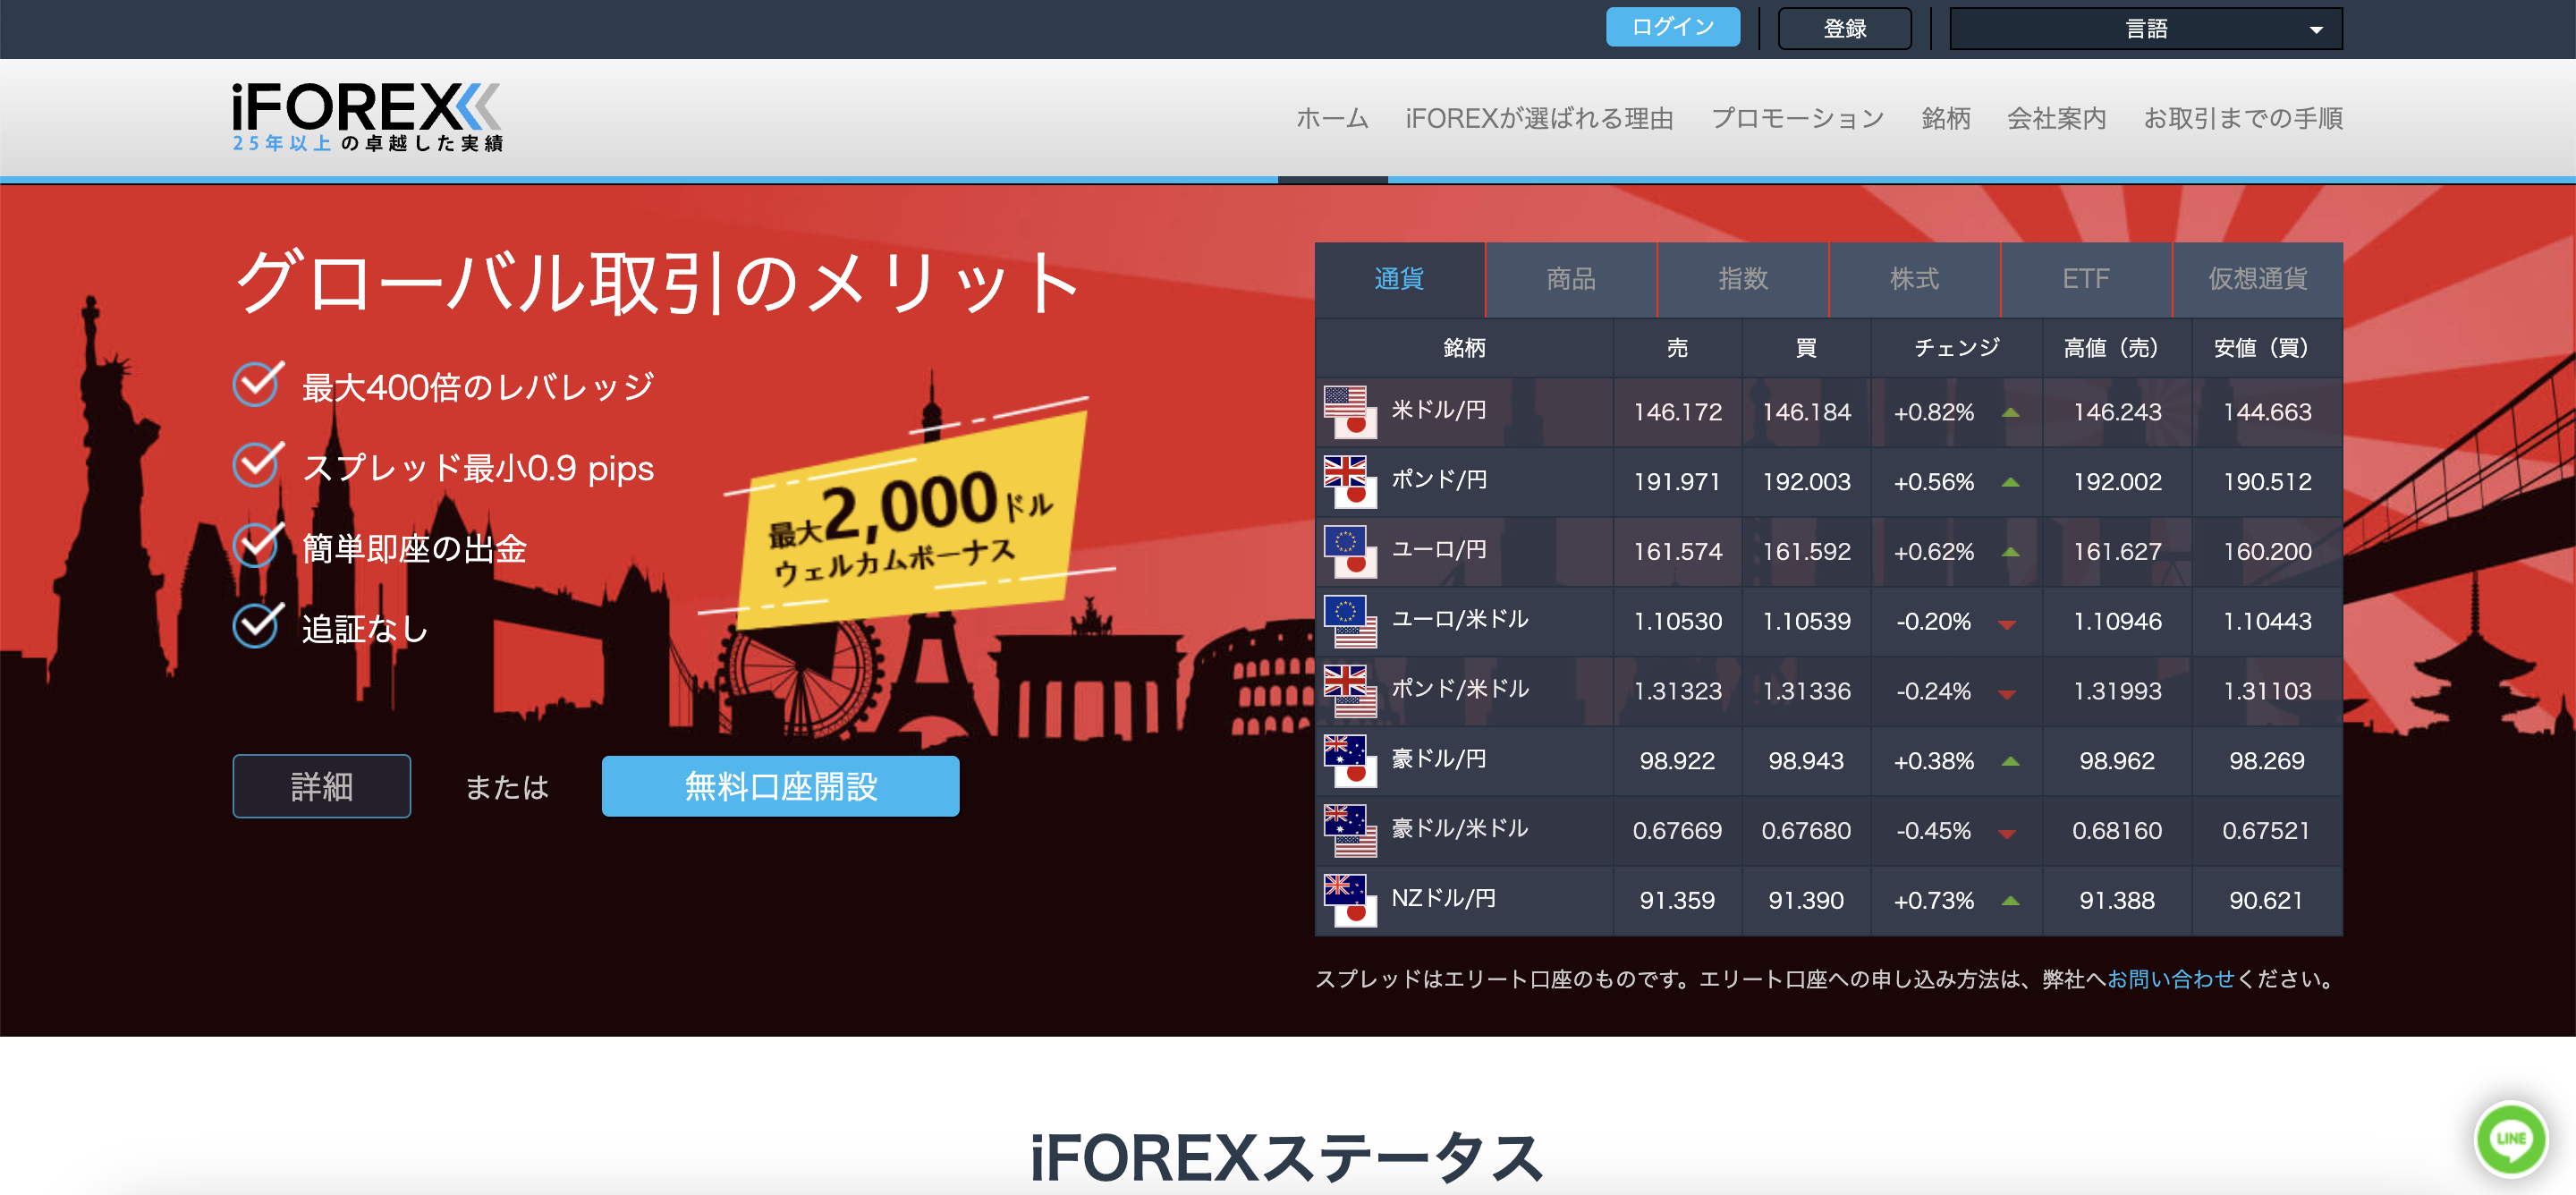This screenshot has width=2576, height=1195.
Task: Switch to the 仮想通貨 tab
Action: click(x=2258, y=279)
